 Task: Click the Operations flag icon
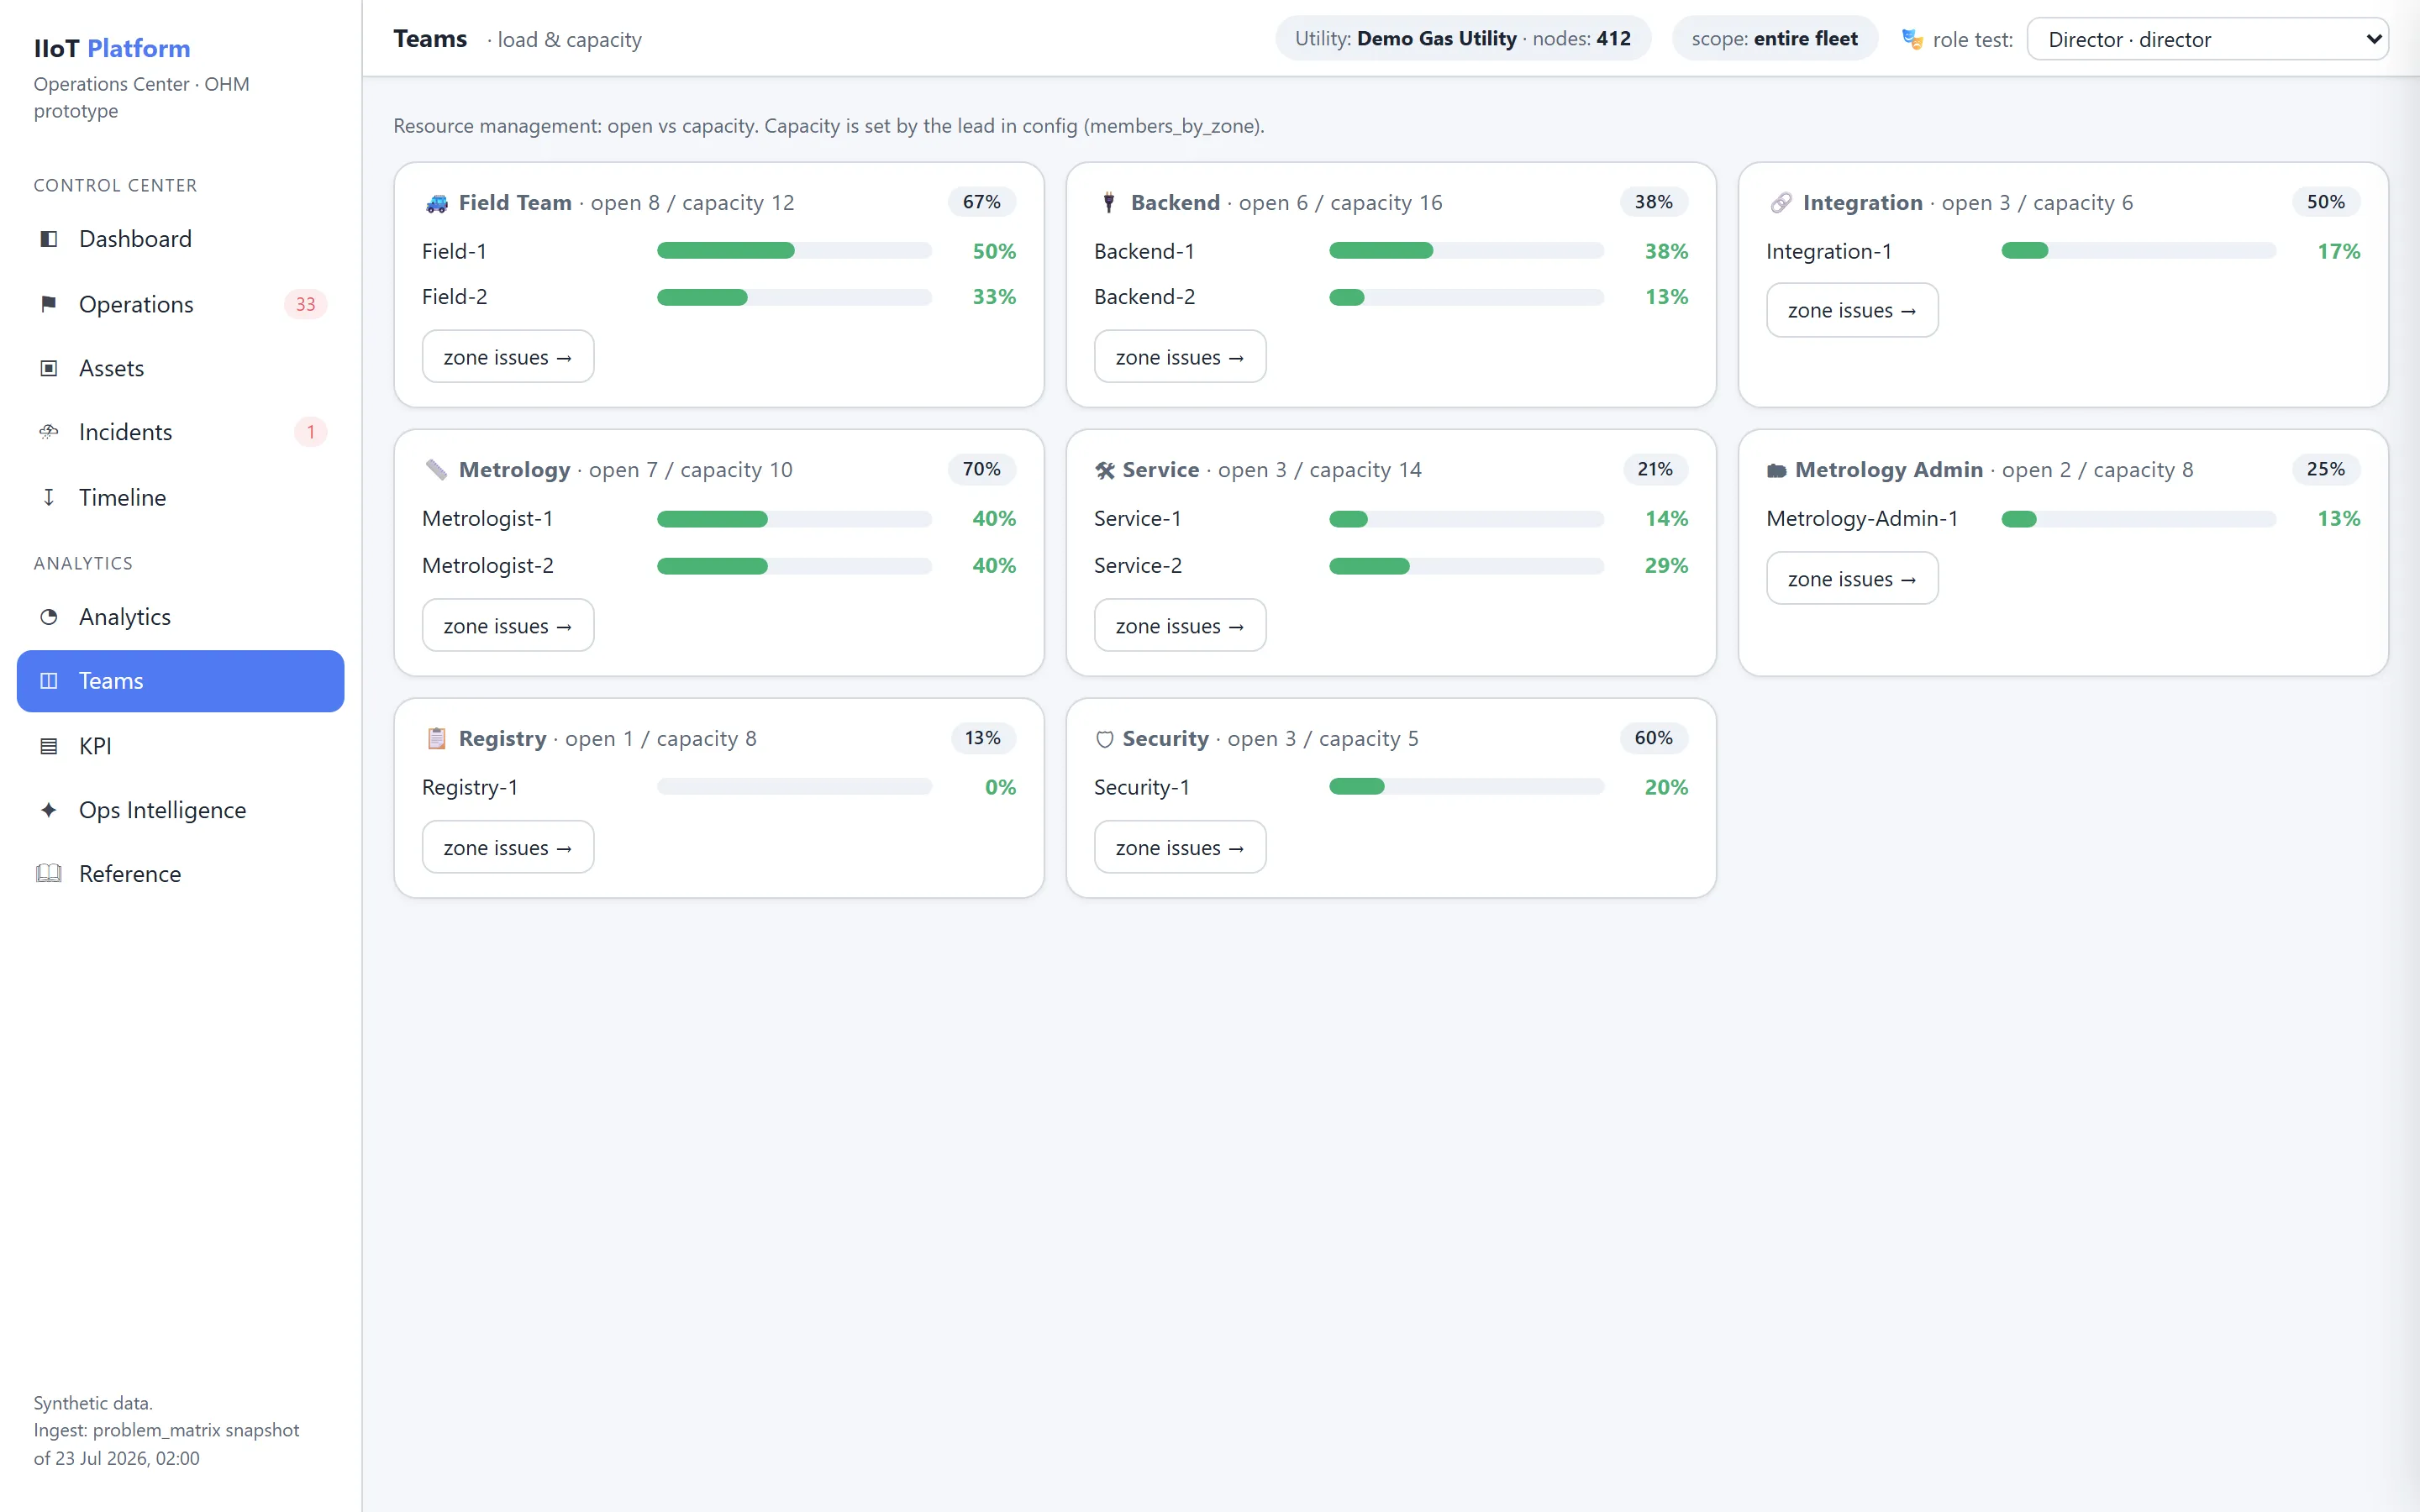point(48,304)
